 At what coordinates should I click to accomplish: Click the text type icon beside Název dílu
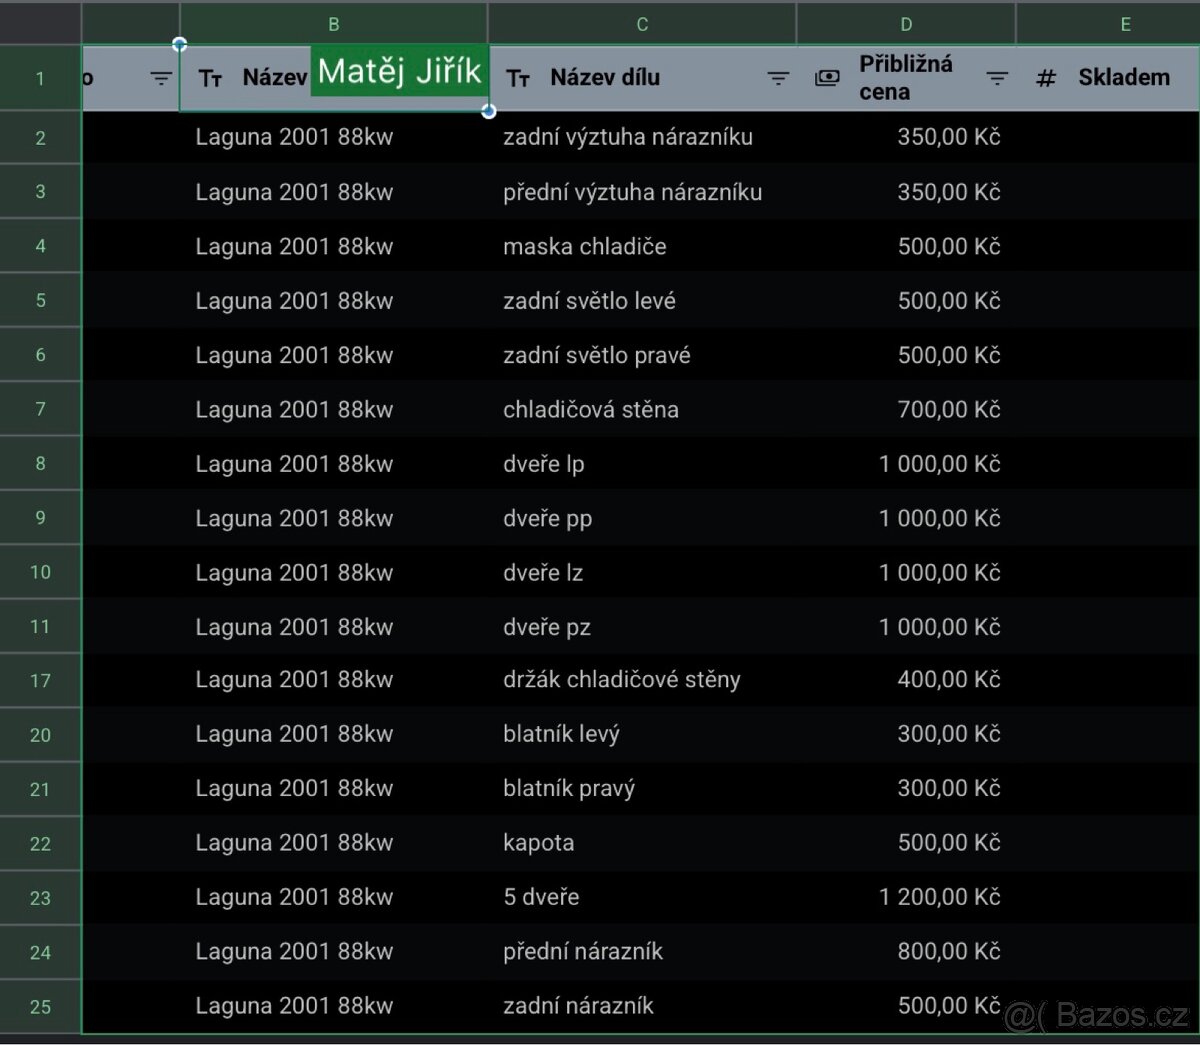(518, 78)
